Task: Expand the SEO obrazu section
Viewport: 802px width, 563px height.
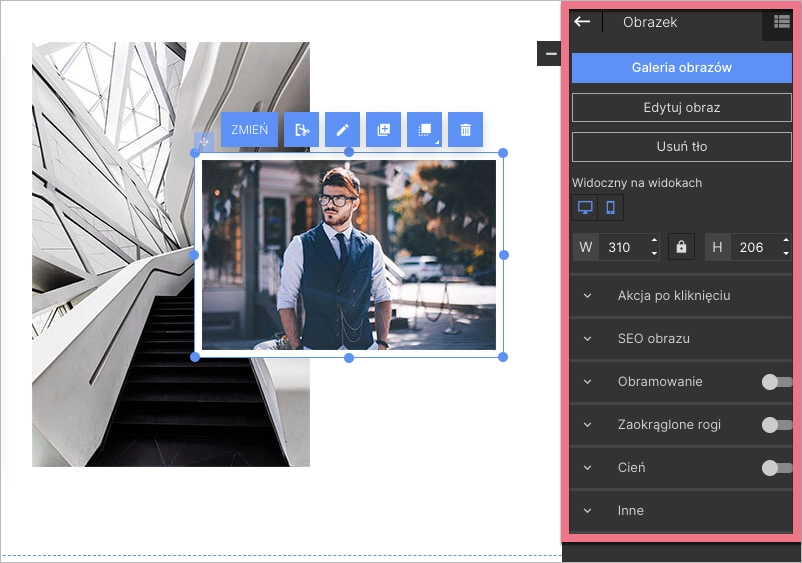Action: [x=653, y=339]
